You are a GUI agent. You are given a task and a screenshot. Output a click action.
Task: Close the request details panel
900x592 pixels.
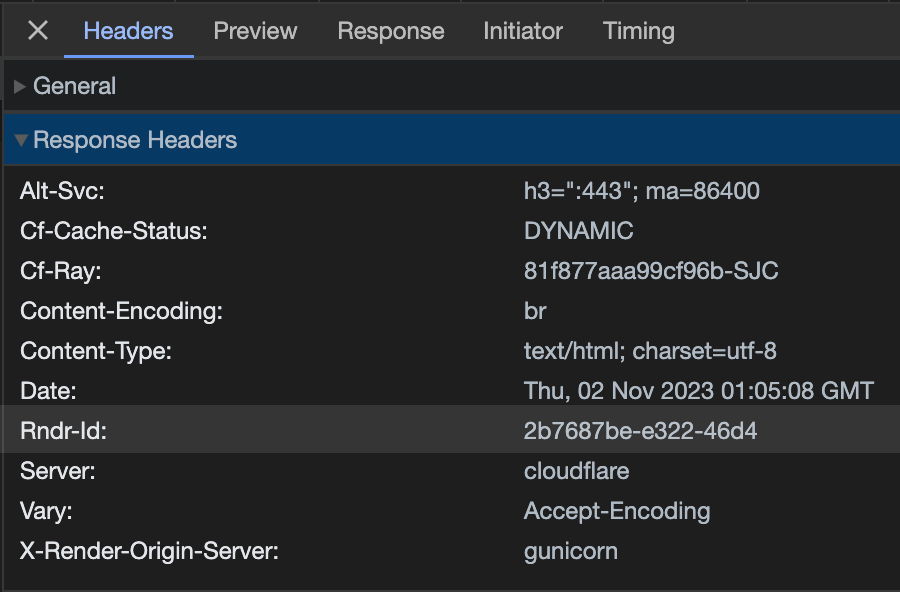click(x=37, y=30)
